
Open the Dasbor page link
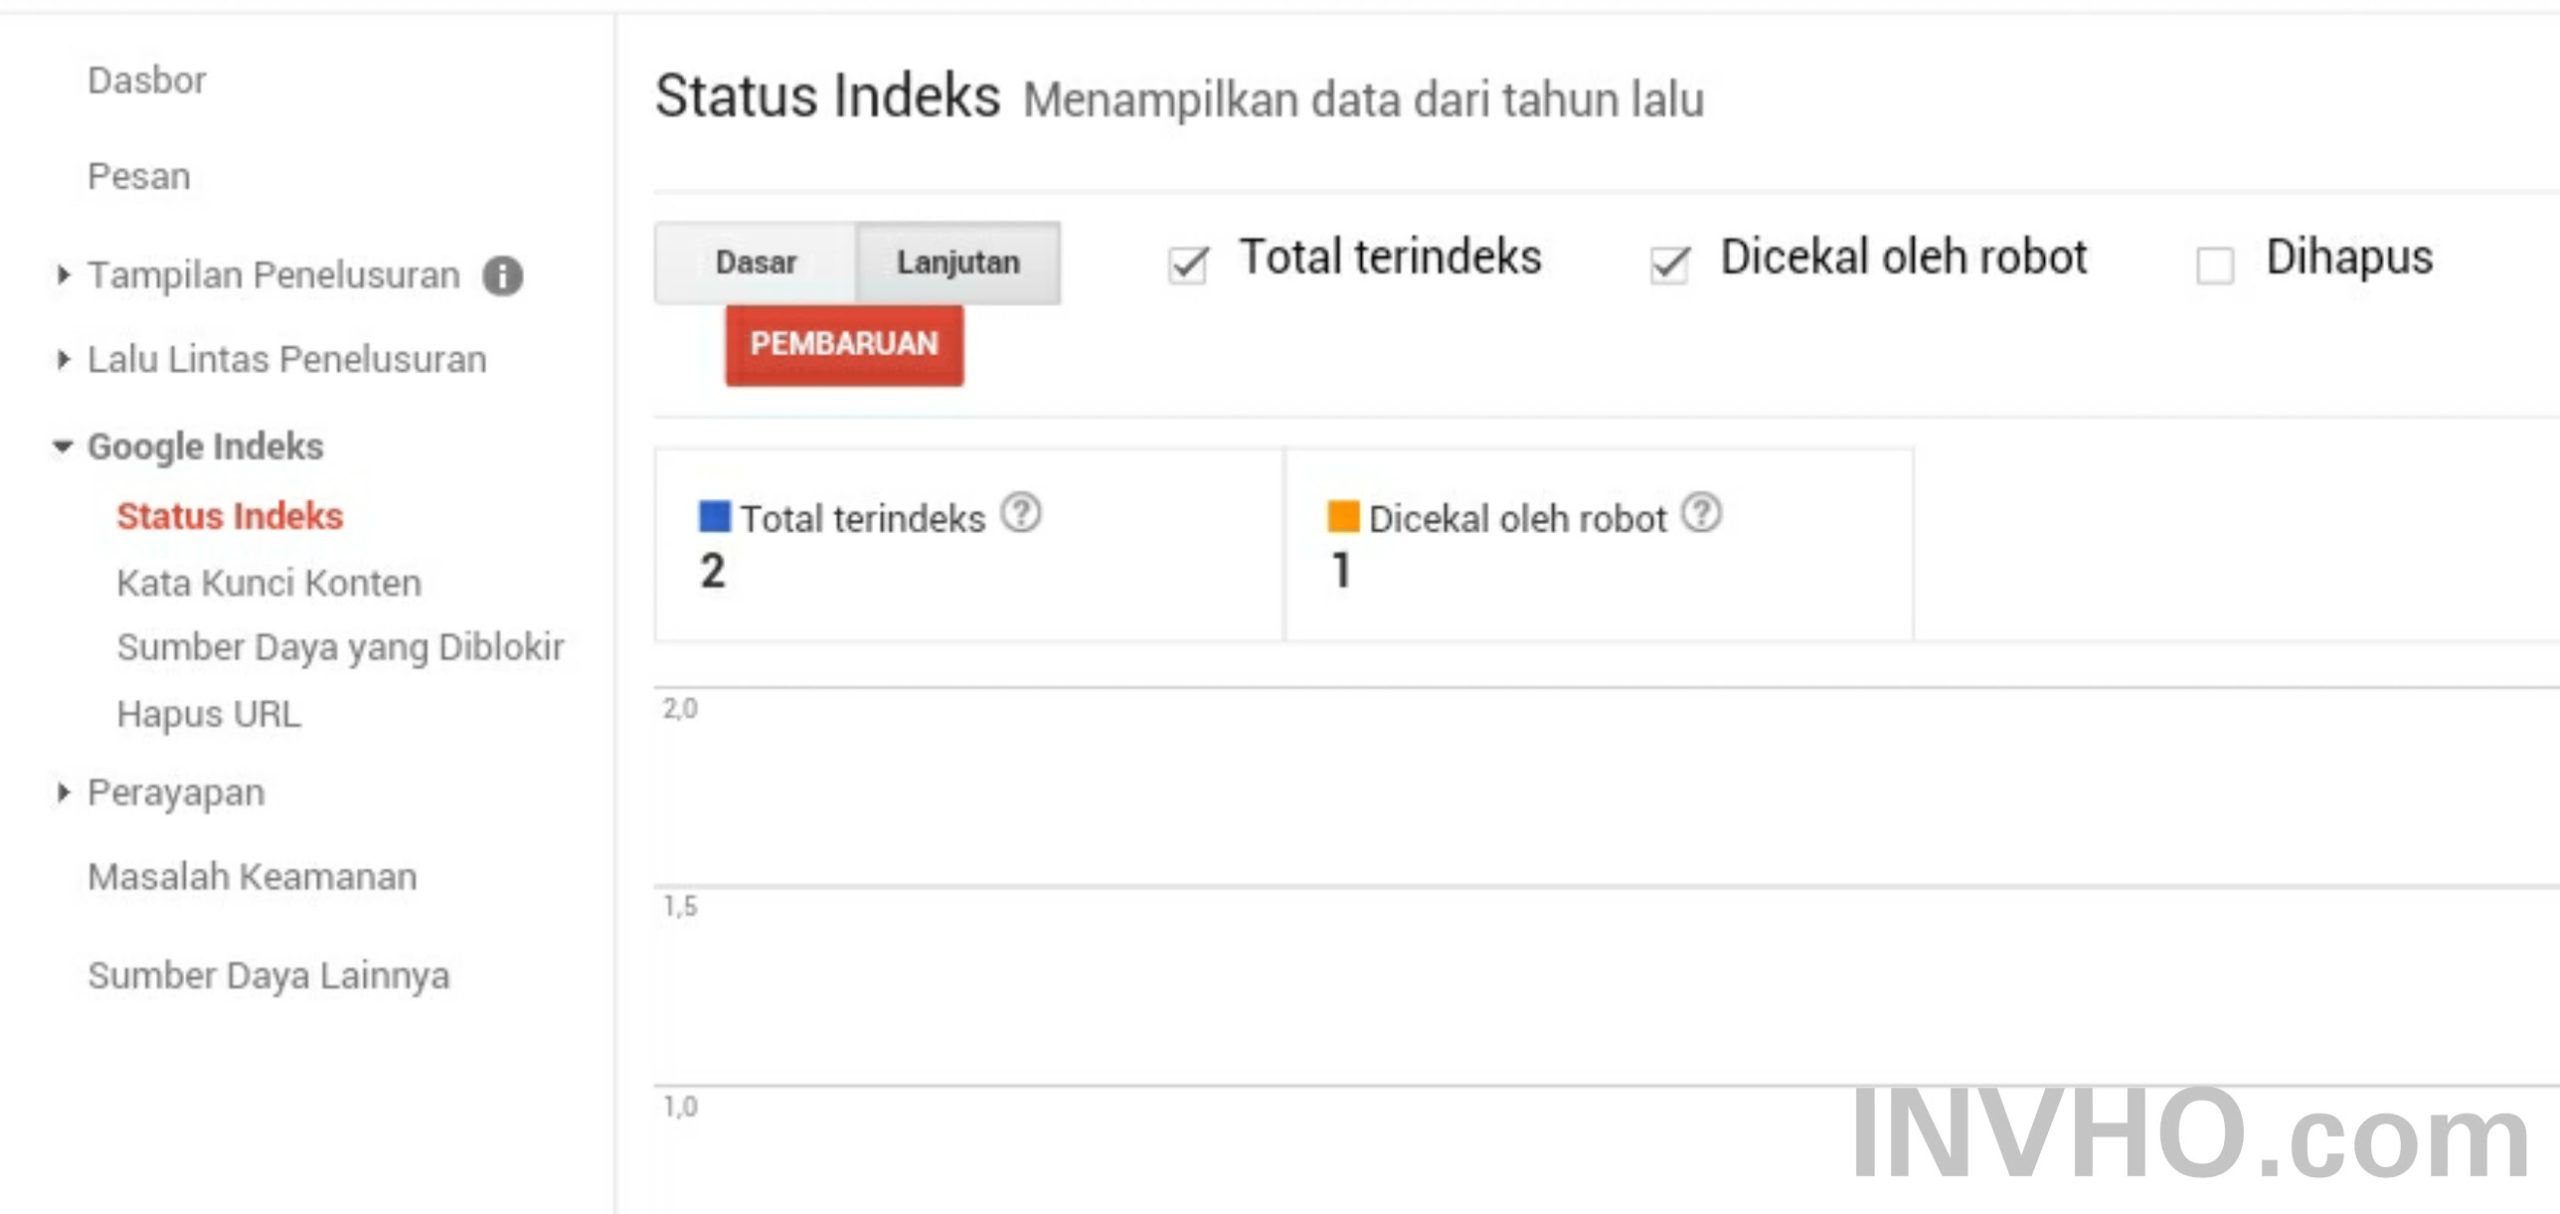147,80
